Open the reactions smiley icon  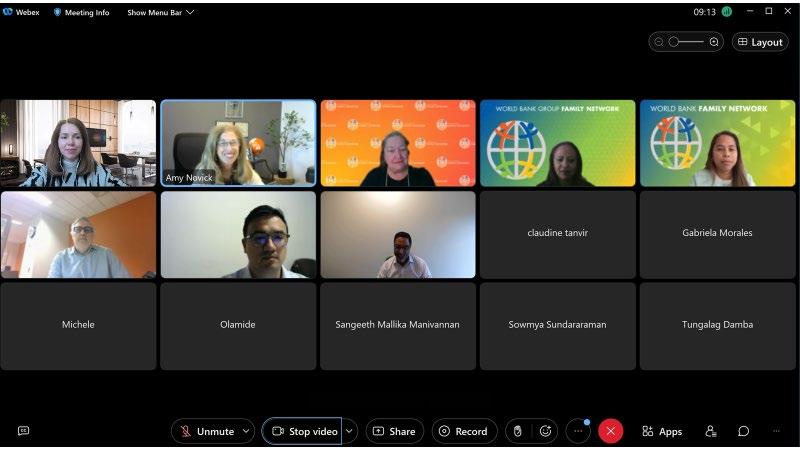(x=545, y=432)
